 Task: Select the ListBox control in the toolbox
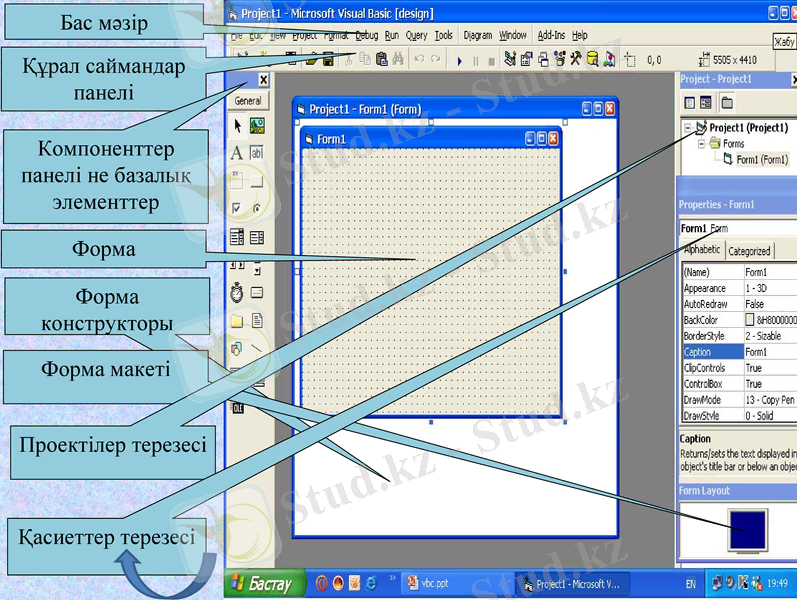257,237
